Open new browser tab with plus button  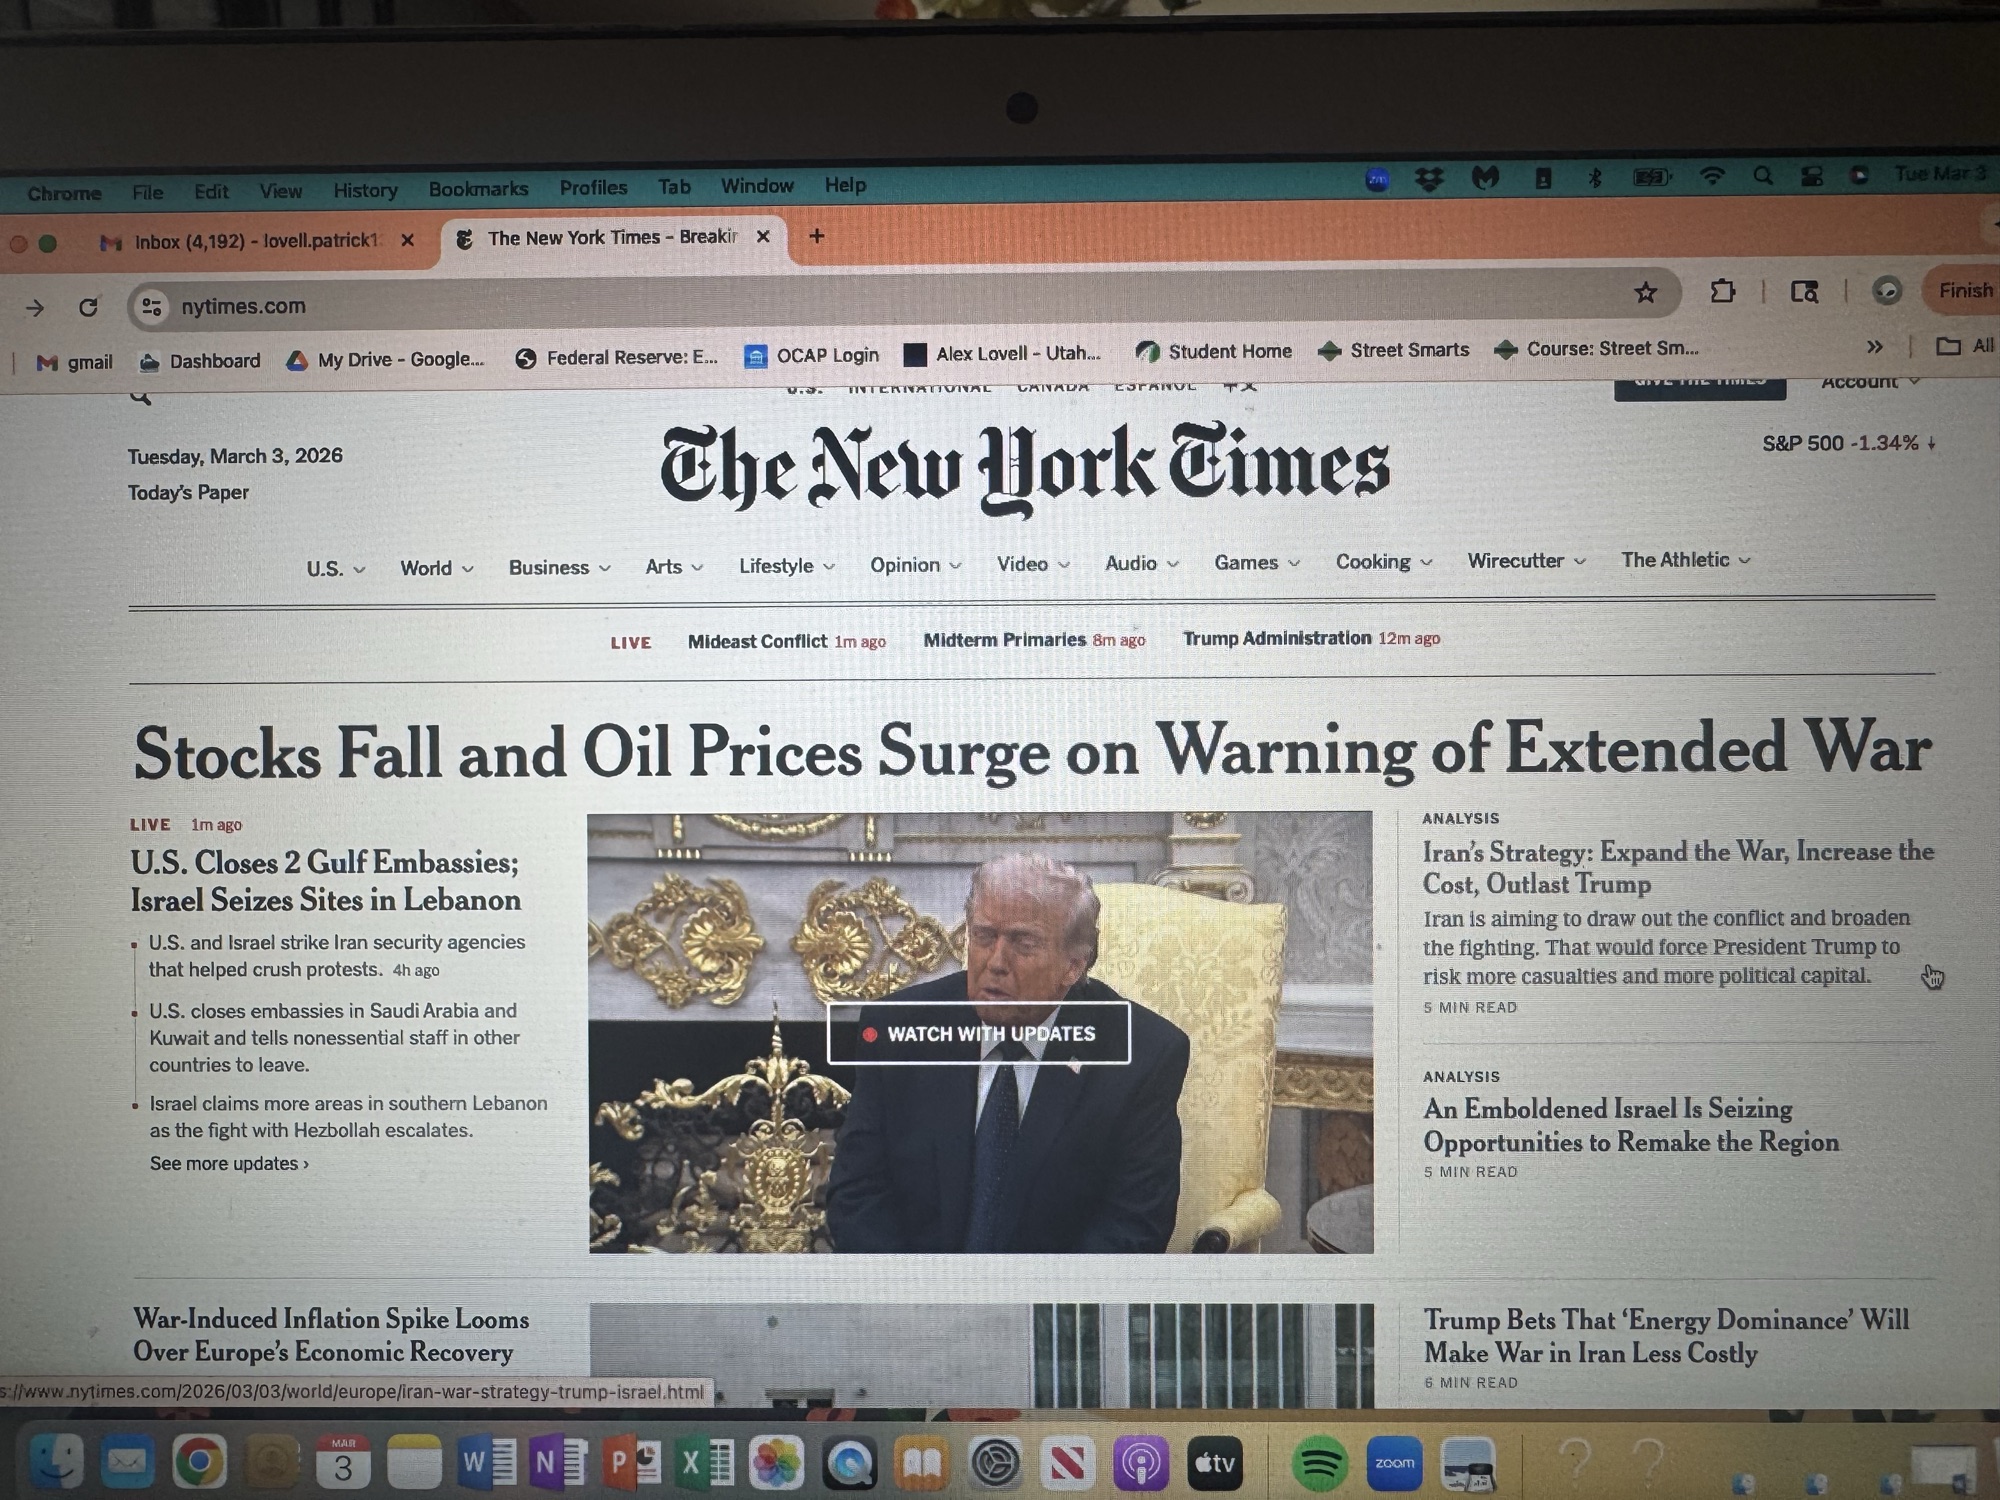pos(817,236)
